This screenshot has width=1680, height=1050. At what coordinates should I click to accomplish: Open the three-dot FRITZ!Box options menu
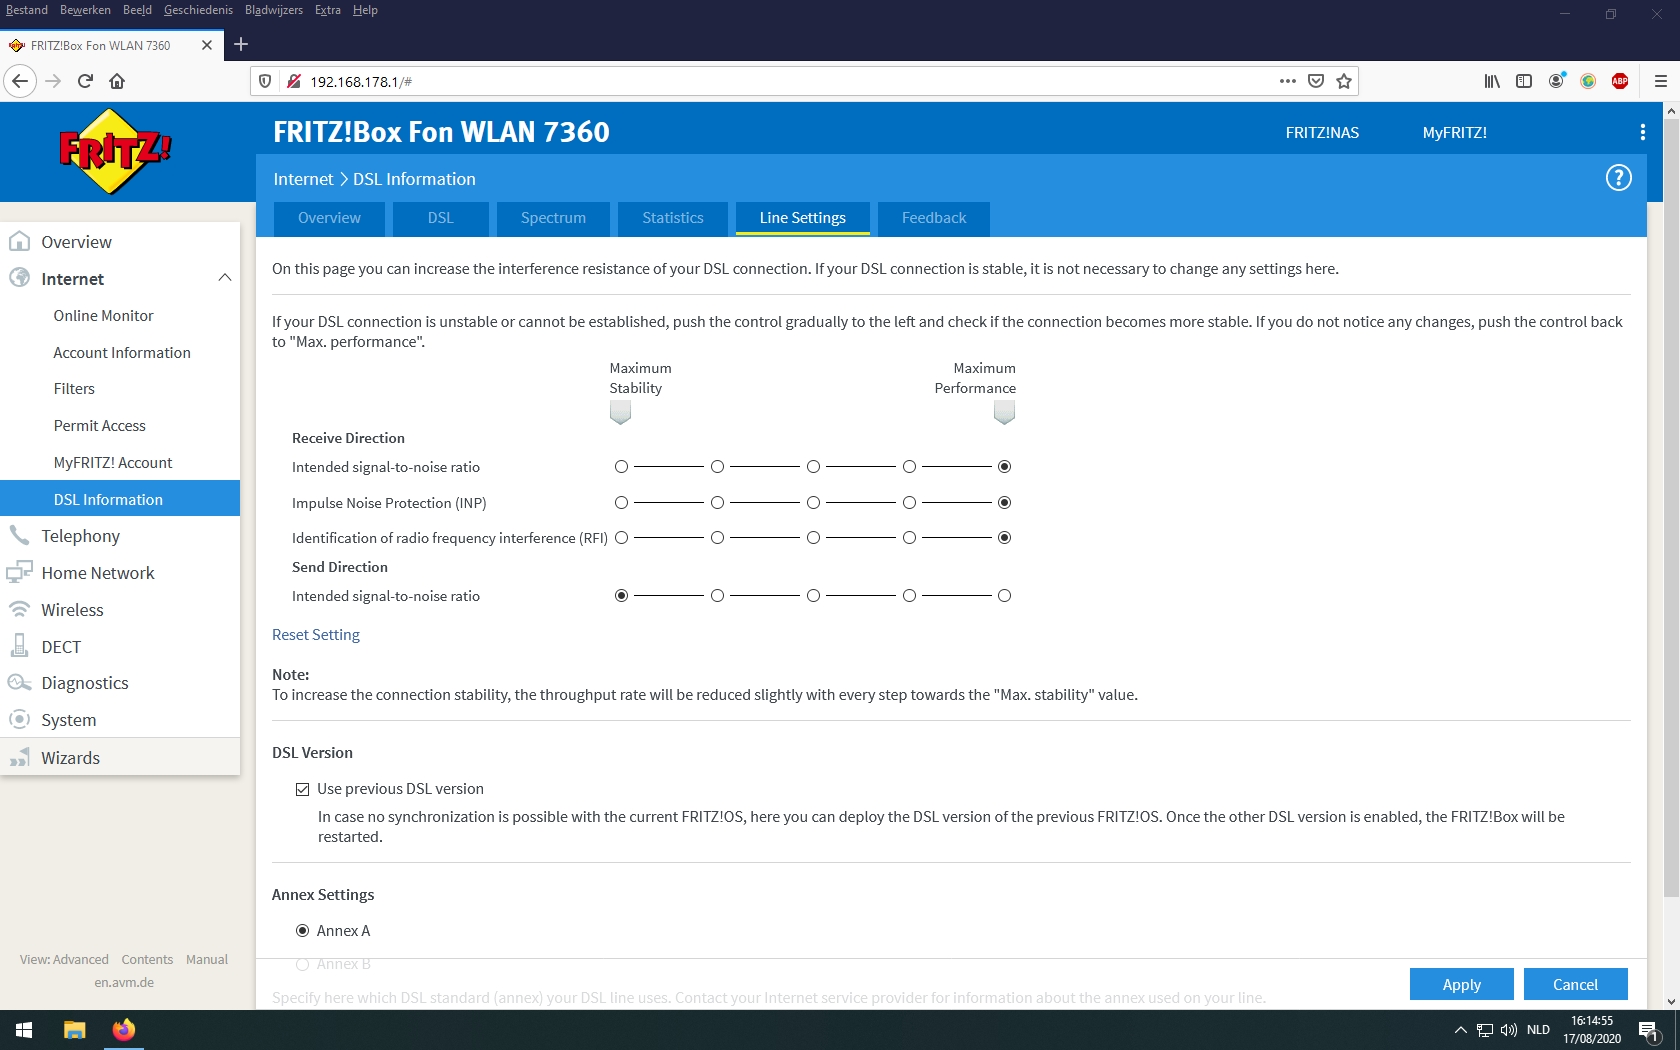[1642, 132]
